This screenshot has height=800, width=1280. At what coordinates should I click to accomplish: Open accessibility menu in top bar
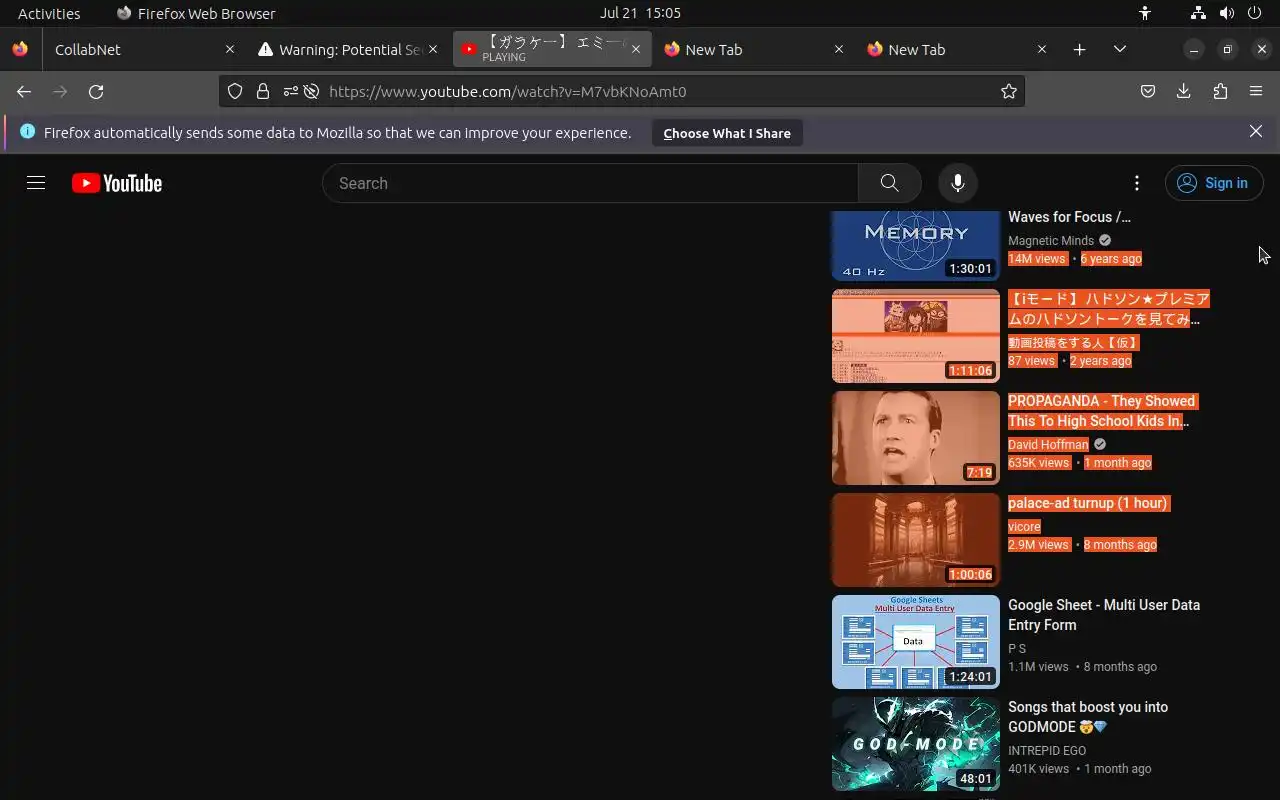pos(1145,13)
